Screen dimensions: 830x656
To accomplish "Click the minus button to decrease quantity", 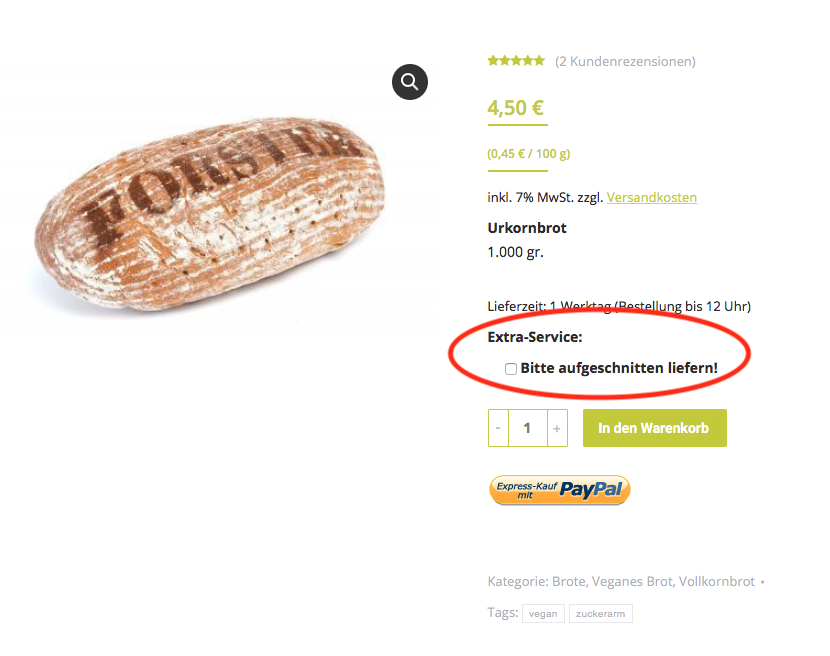I will click(x=497, y=427).
